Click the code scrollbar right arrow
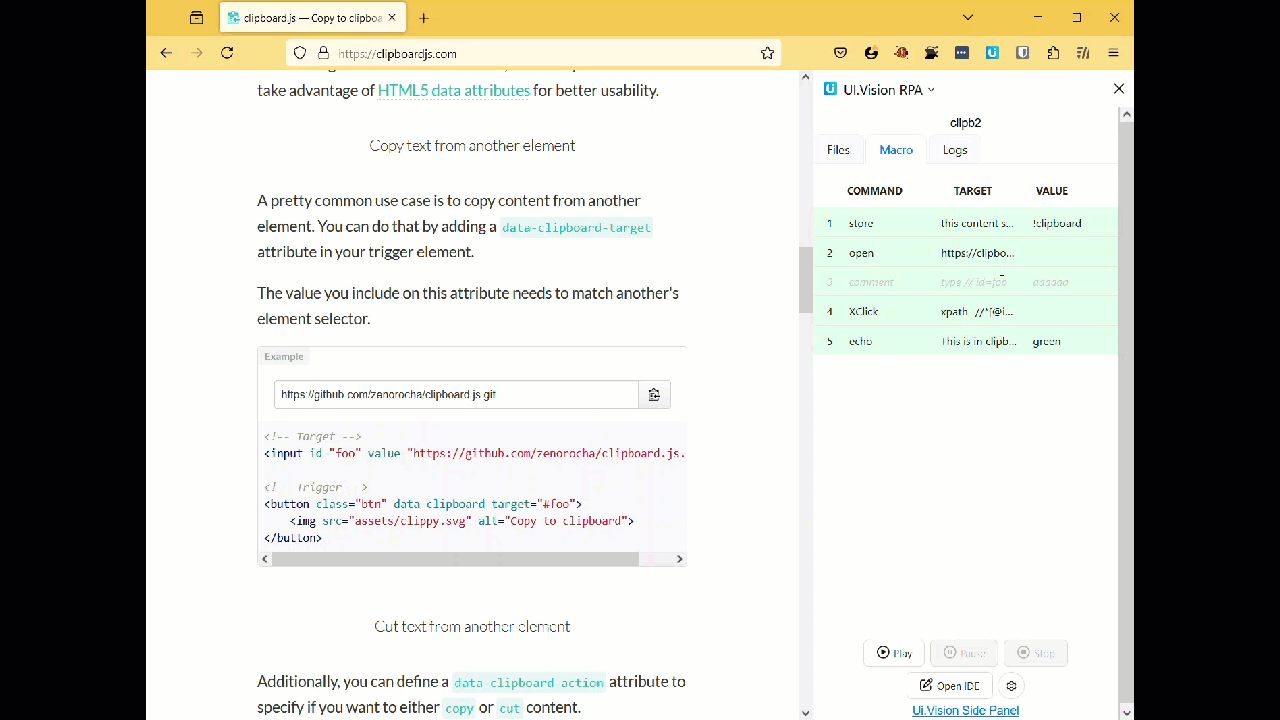The image size is (1280, 720). coord(680,559)
